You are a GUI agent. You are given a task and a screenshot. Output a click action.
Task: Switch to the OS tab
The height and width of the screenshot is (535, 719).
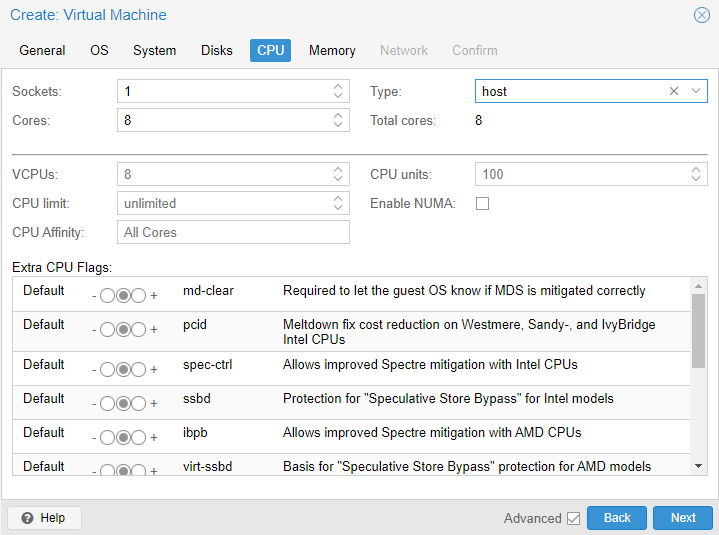coord(99,50)
